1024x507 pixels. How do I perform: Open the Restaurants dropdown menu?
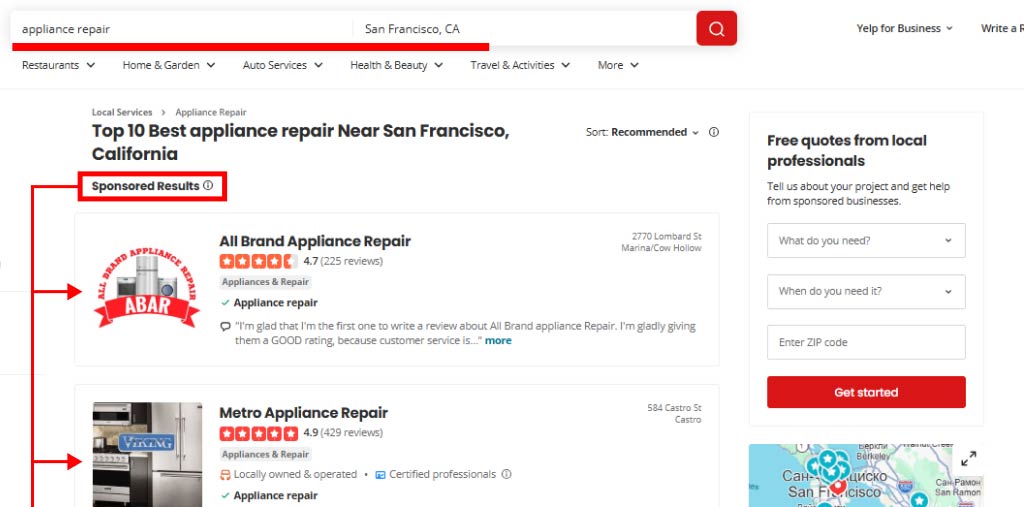[59, 65]
